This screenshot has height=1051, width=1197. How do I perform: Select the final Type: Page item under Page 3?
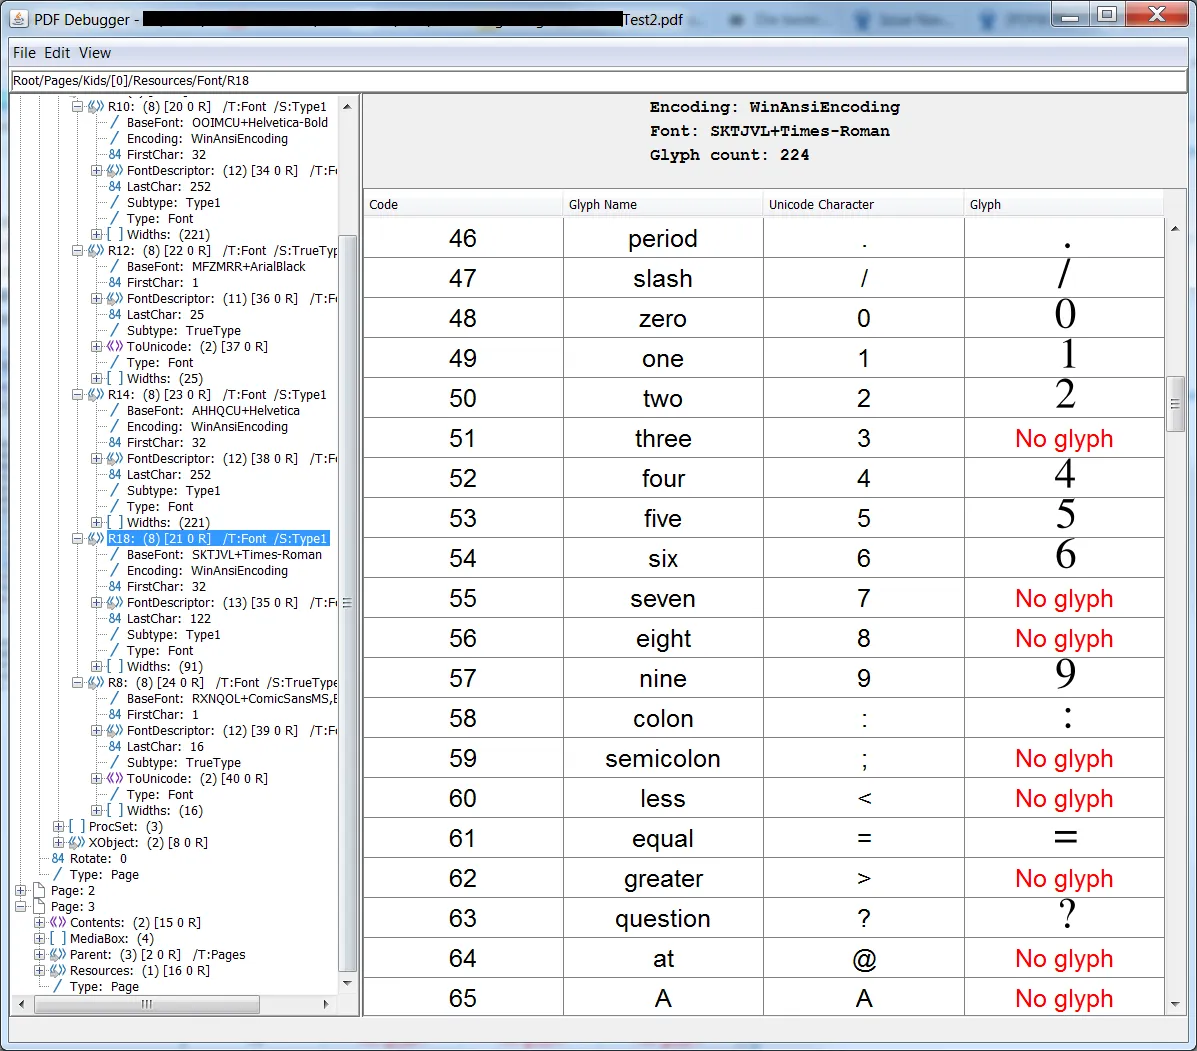[104, 987]
